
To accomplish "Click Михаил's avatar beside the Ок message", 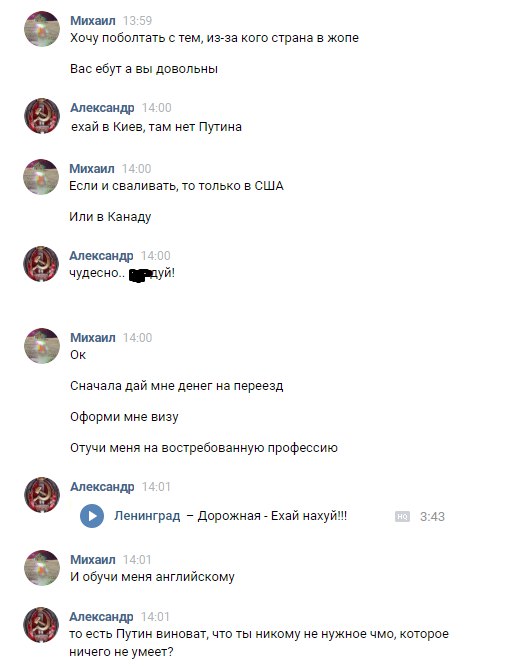I will coord(41,346).
